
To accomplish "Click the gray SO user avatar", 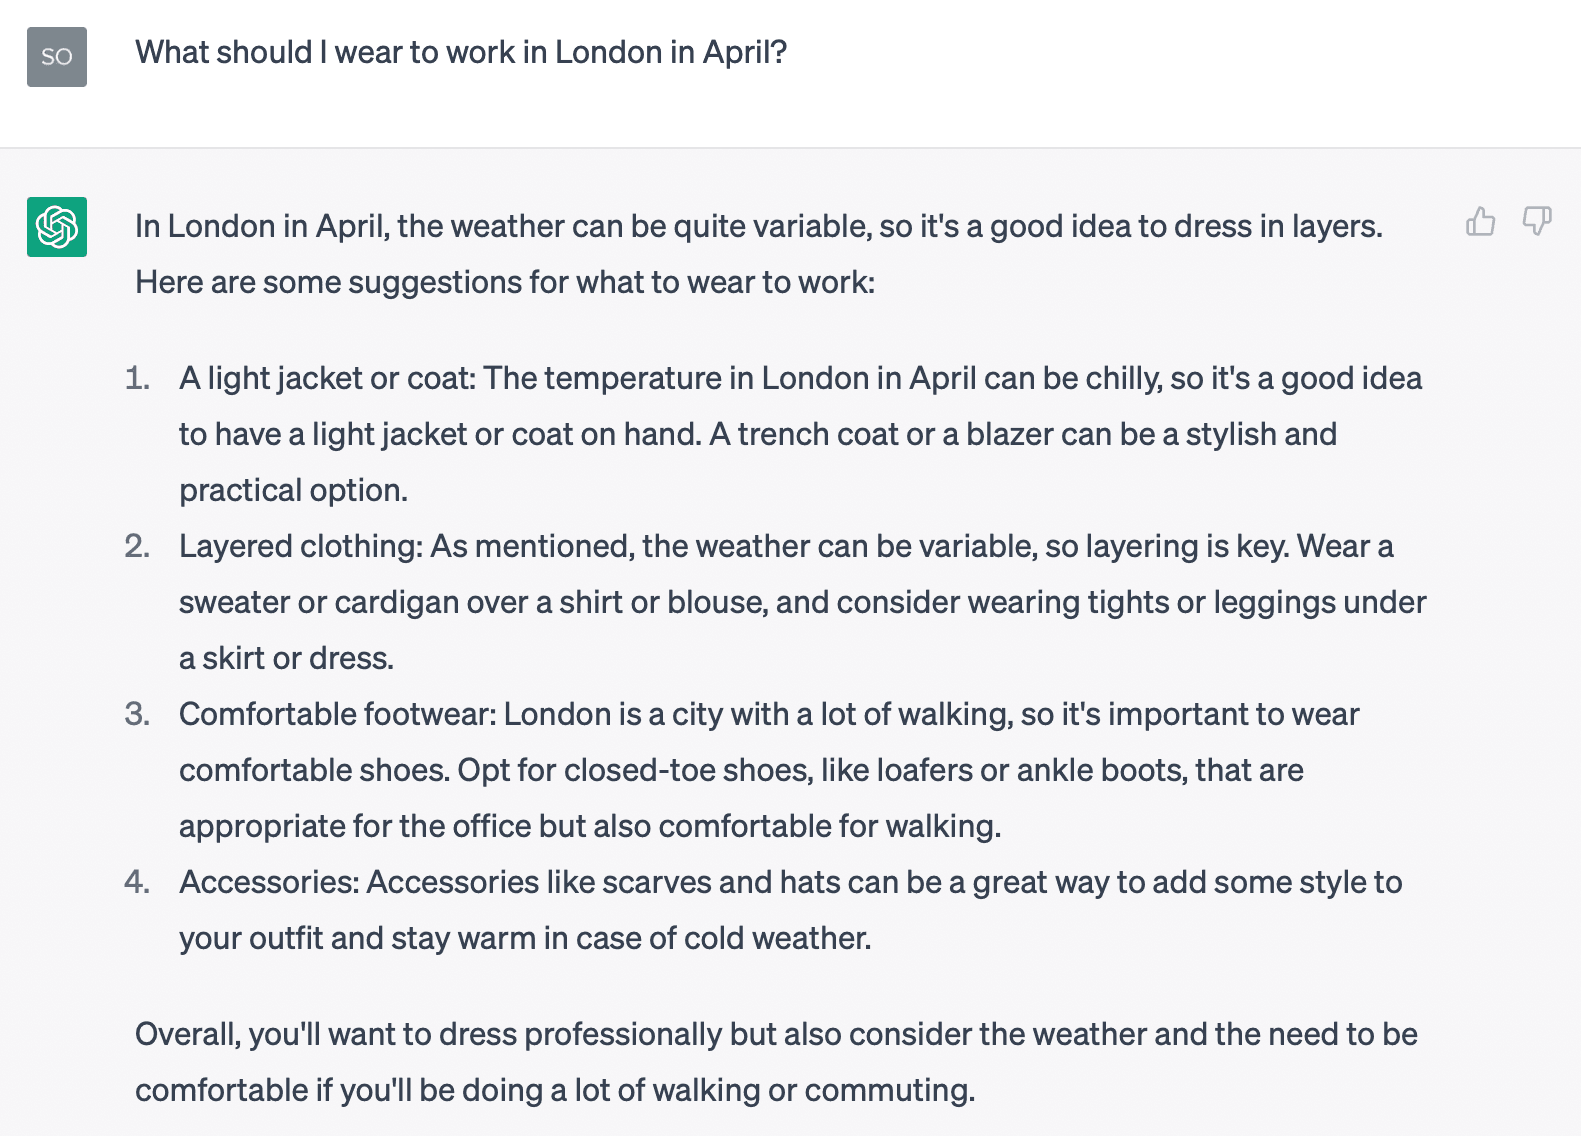I will (57, 57).
